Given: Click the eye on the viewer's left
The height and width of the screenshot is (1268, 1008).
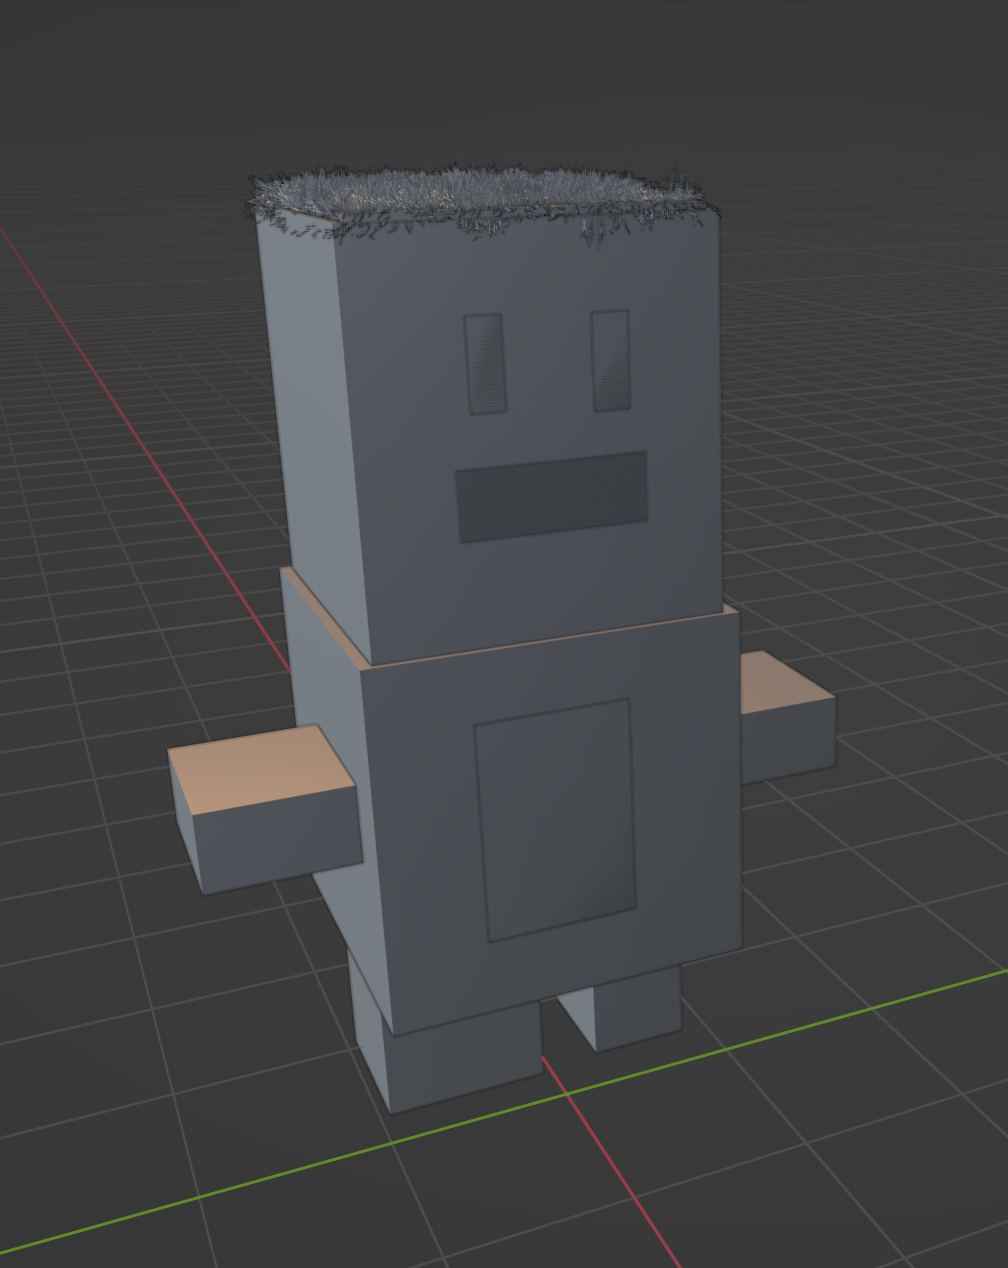Looking at the screenshot, I should pyautogui.click(x=485, y=364).
